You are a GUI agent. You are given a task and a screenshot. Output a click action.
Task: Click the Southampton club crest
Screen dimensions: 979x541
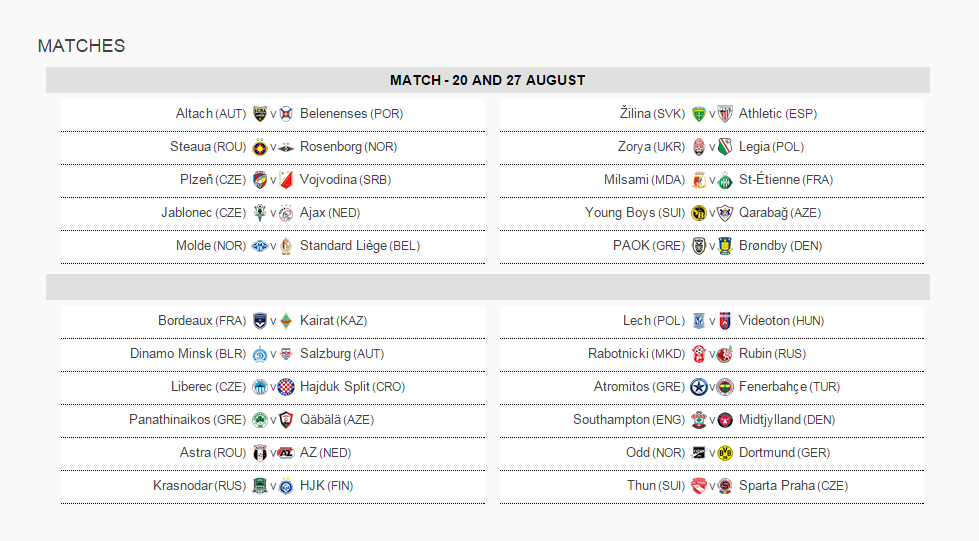pos(699,420)
